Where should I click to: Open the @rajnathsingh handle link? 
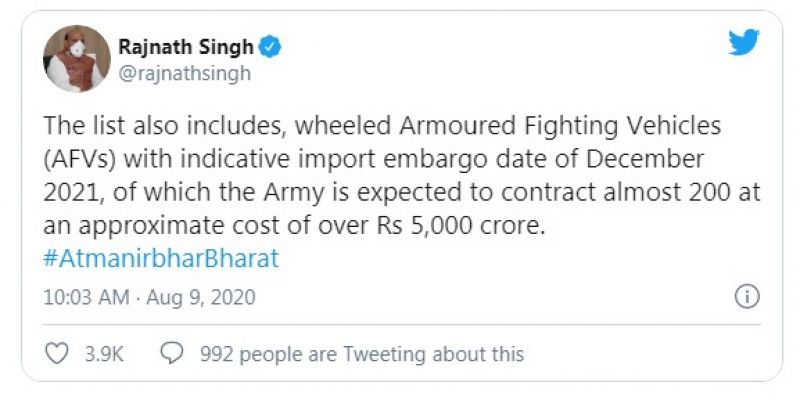click(x=170, y=73)
